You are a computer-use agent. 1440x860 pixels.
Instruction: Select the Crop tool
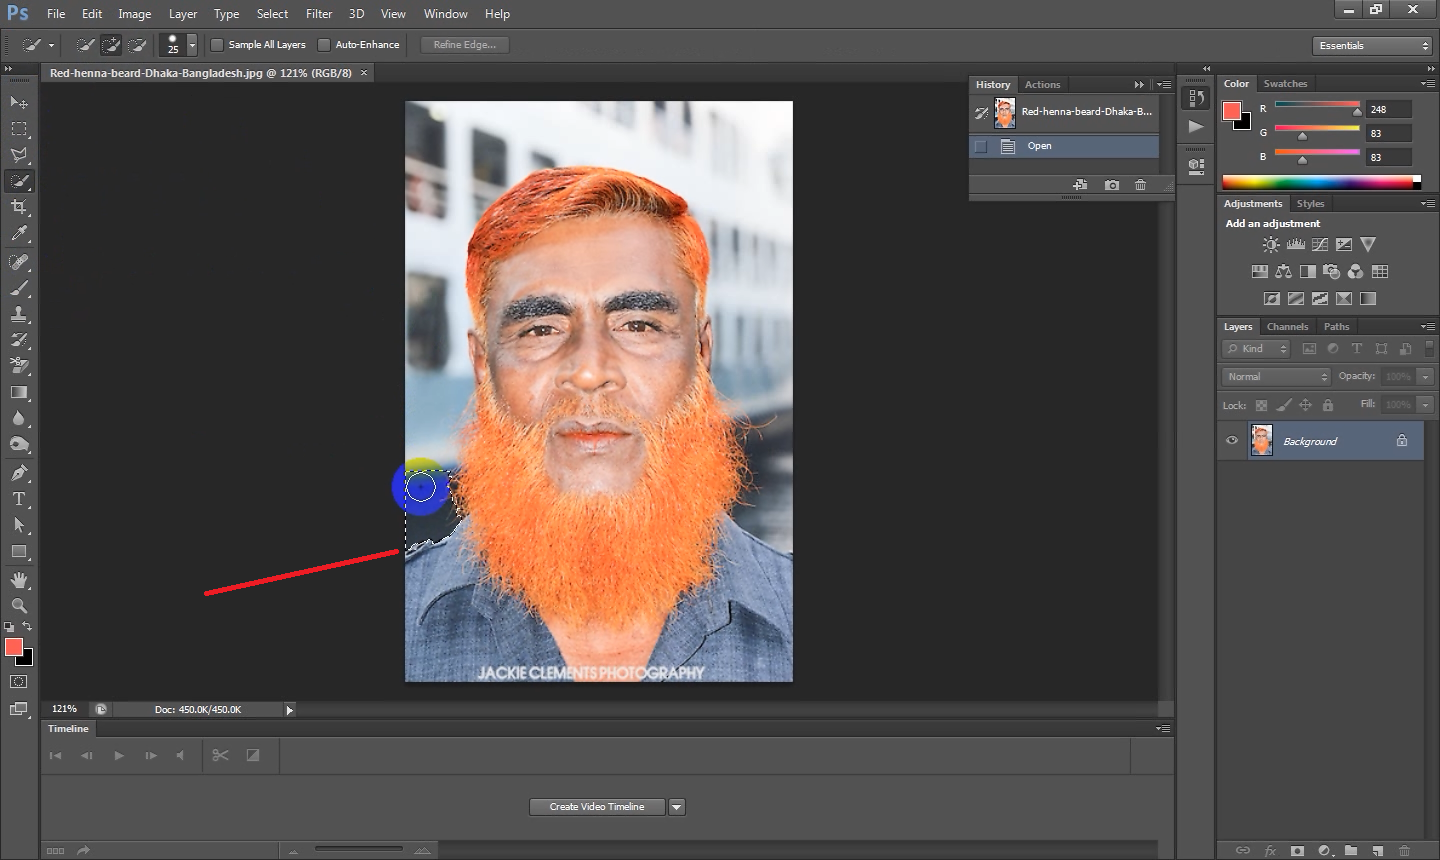[x=19, y=207]
